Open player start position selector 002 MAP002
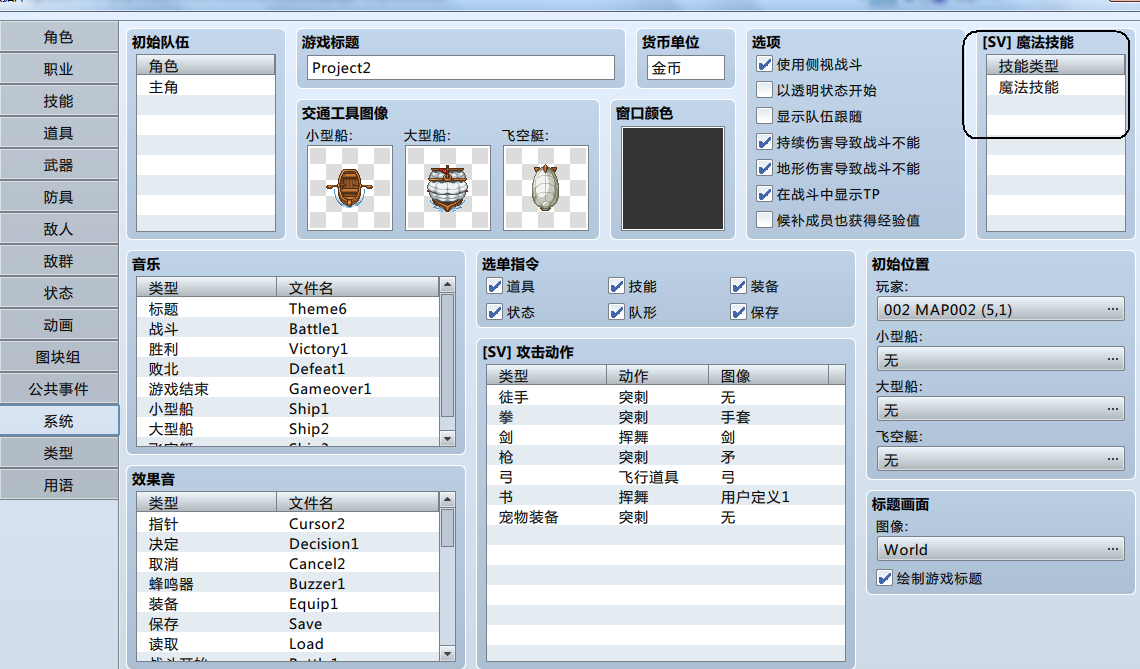Viewport: 1140px width, 669px height. 1000,309
